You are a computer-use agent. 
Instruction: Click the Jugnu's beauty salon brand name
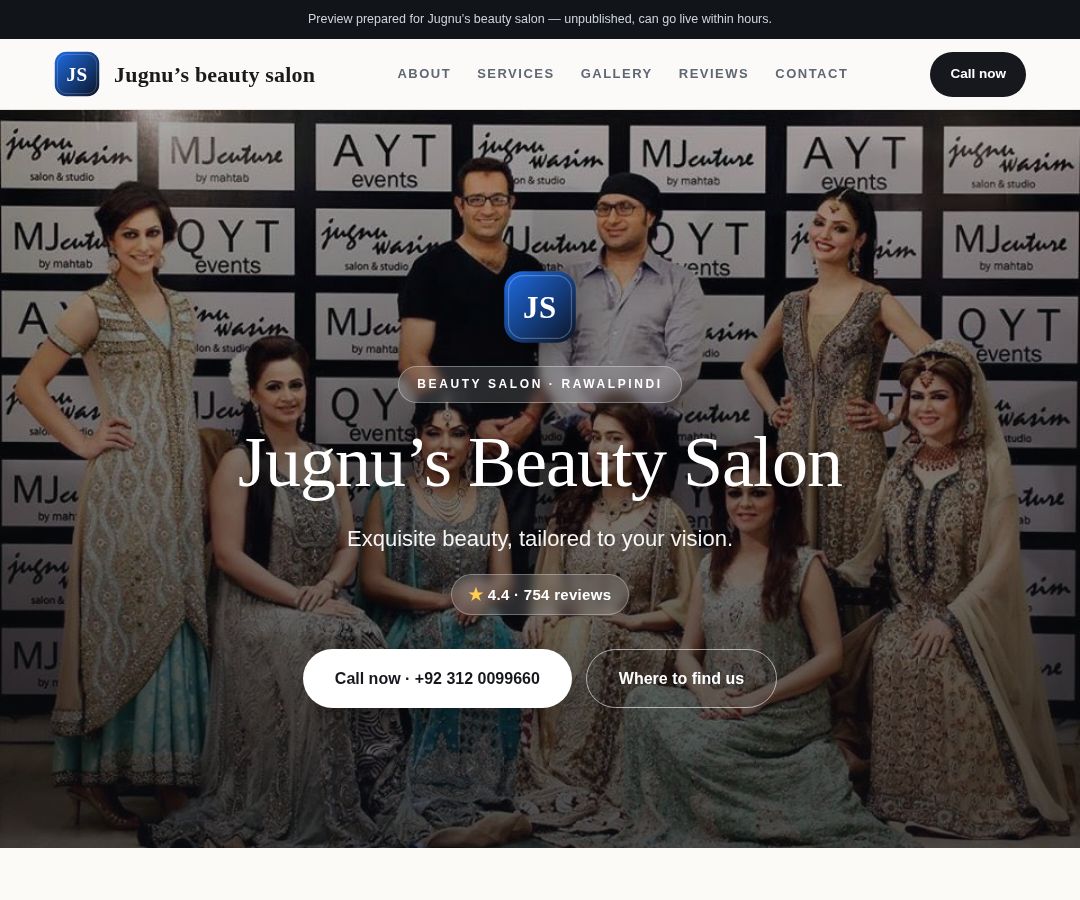coord(214,74)
